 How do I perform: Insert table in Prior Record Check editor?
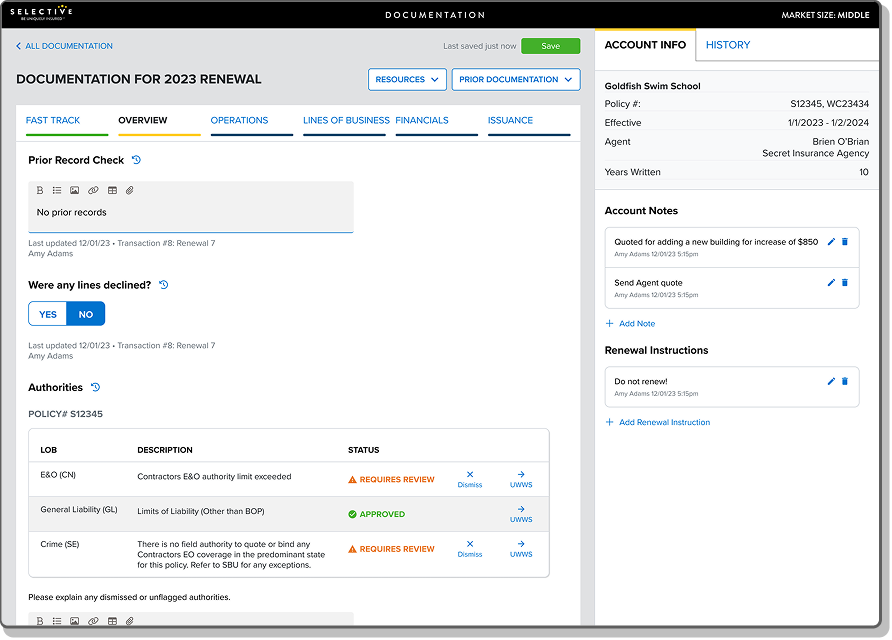[112, 190]
